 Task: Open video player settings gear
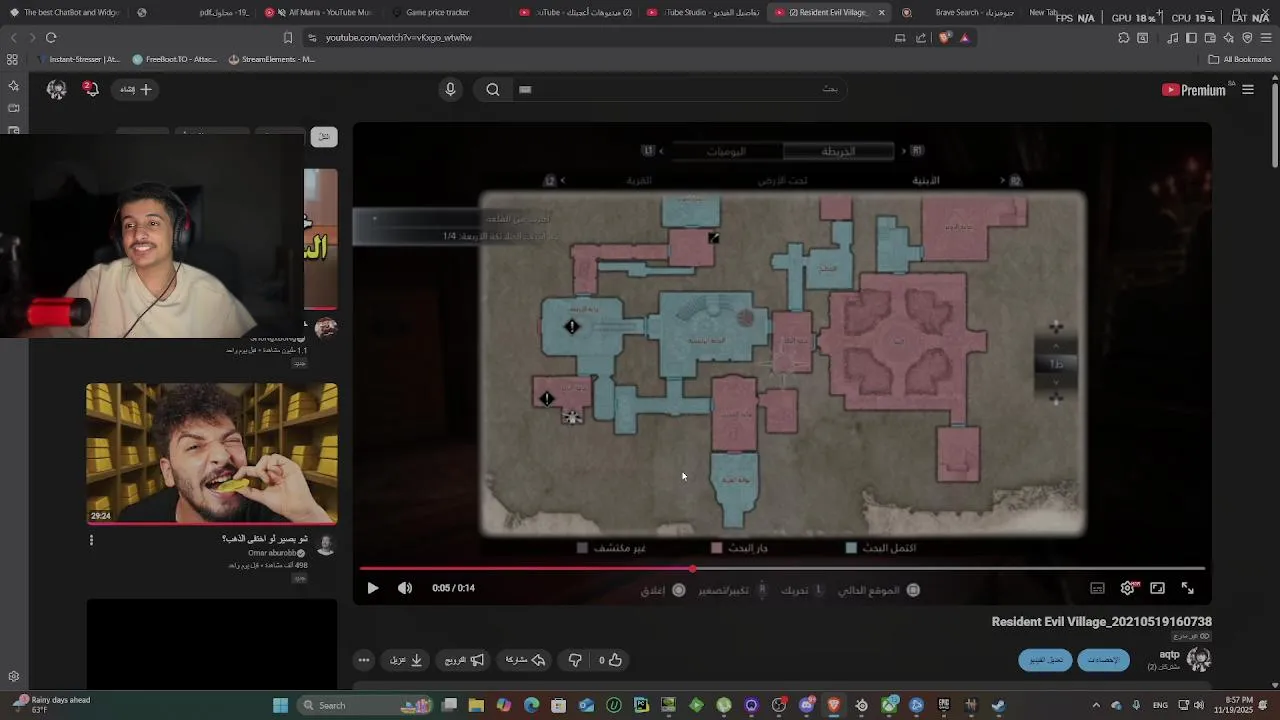click(1128, 588)
